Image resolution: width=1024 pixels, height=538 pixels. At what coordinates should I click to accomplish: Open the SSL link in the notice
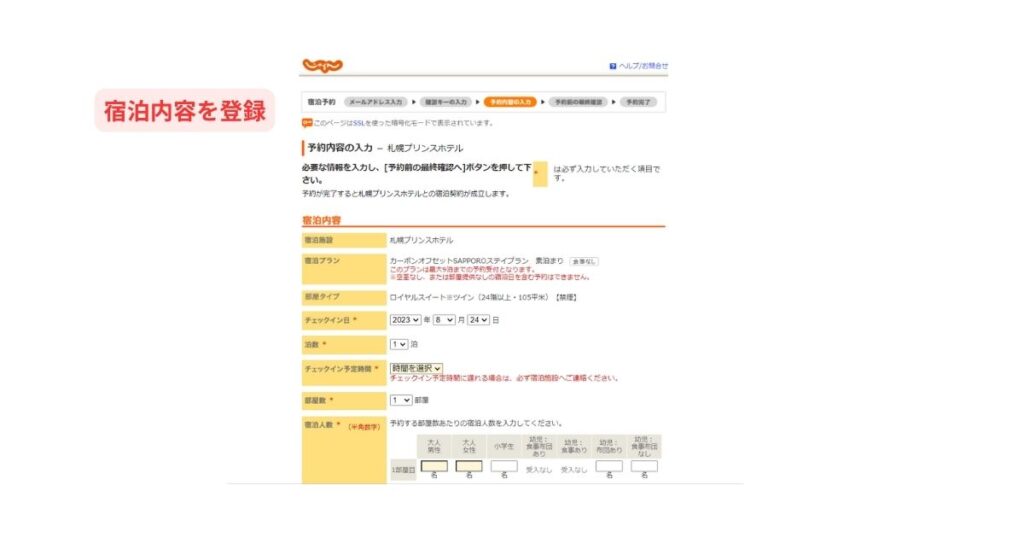pos(359,123)
